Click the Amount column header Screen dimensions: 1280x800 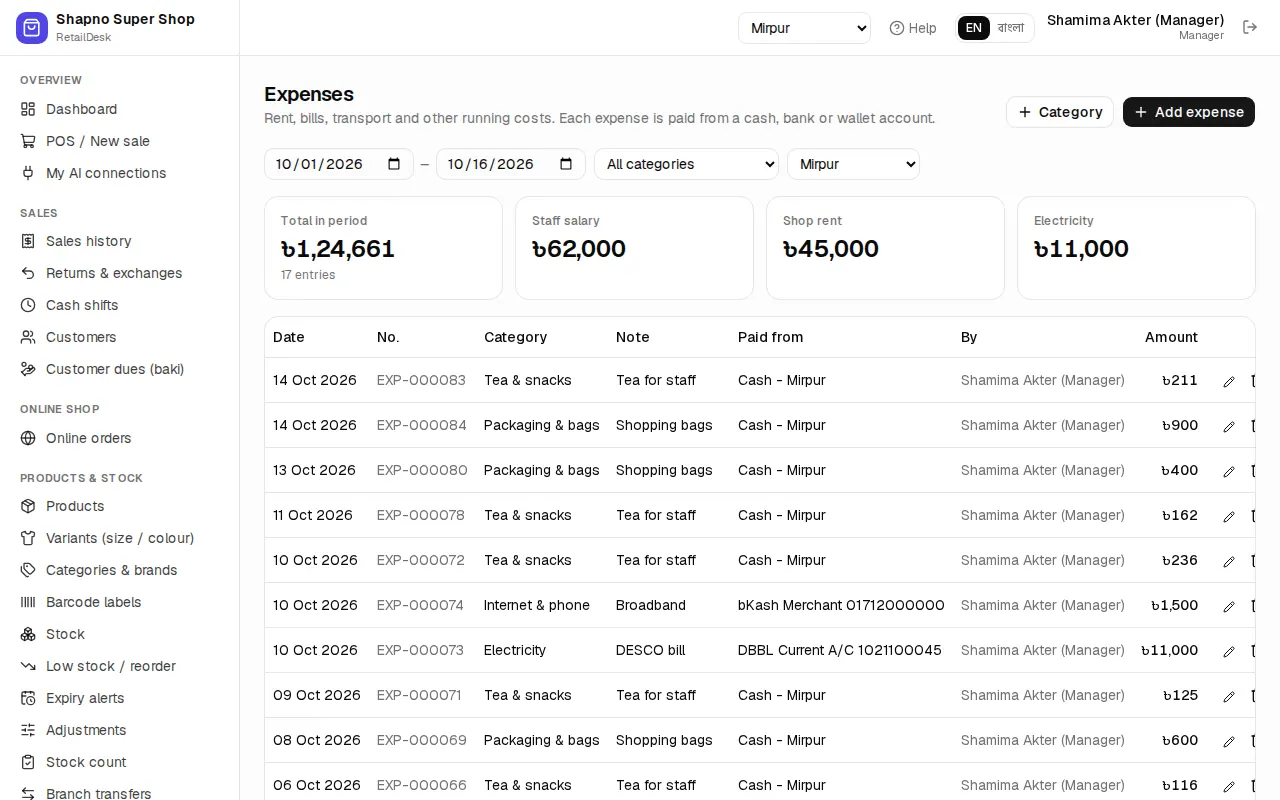coord(1171,337)
